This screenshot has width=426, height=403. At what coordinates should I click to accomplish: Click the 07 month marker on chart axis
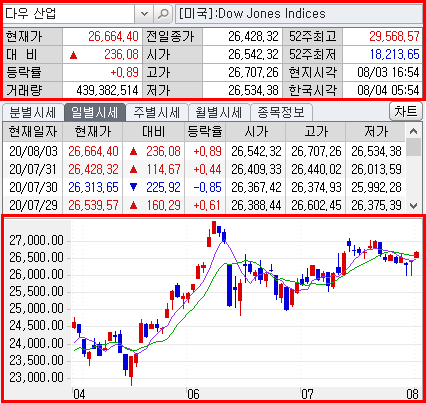pyautogui.click(x=307, y=394)
